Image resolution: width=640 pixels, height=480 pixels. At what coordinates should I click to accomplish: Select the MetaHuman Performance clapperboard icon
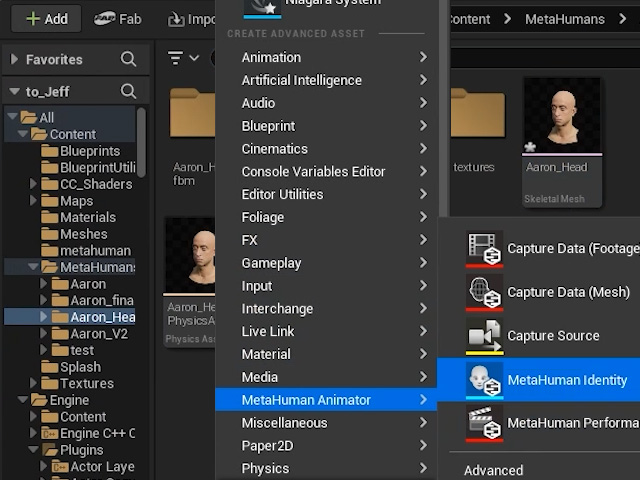pyautogui.click(x=484, y=424)
